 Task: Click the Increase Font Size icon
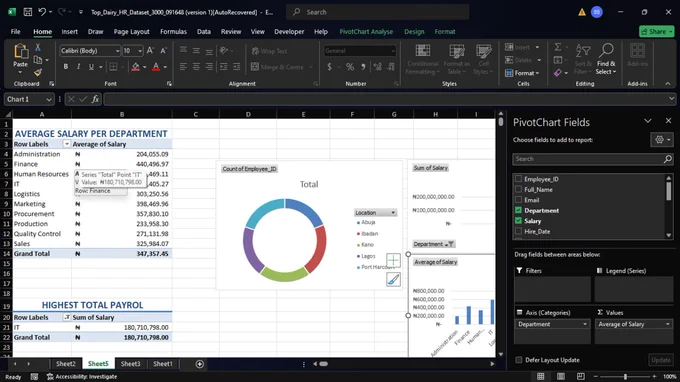[x=150, y=51]
